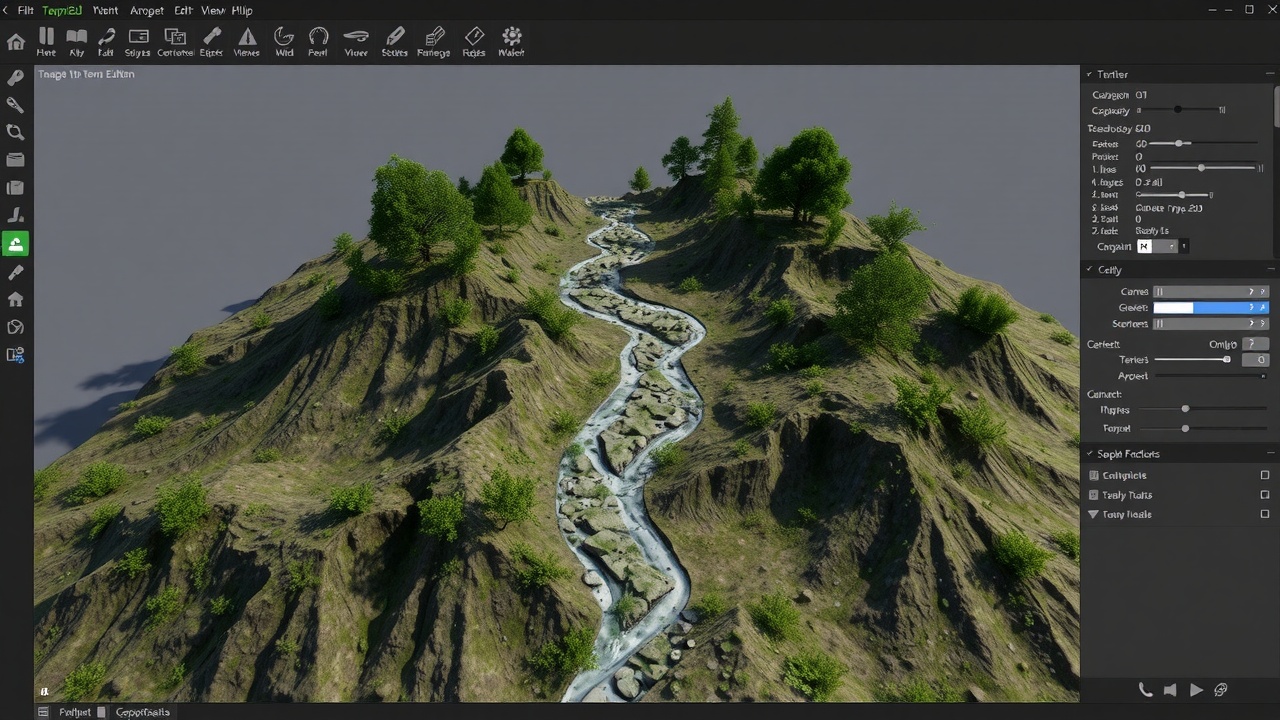The image size is (1280, 720).
Task: Select the highlighted green terrain tool in sidebar
Action: tap(15, 243)
